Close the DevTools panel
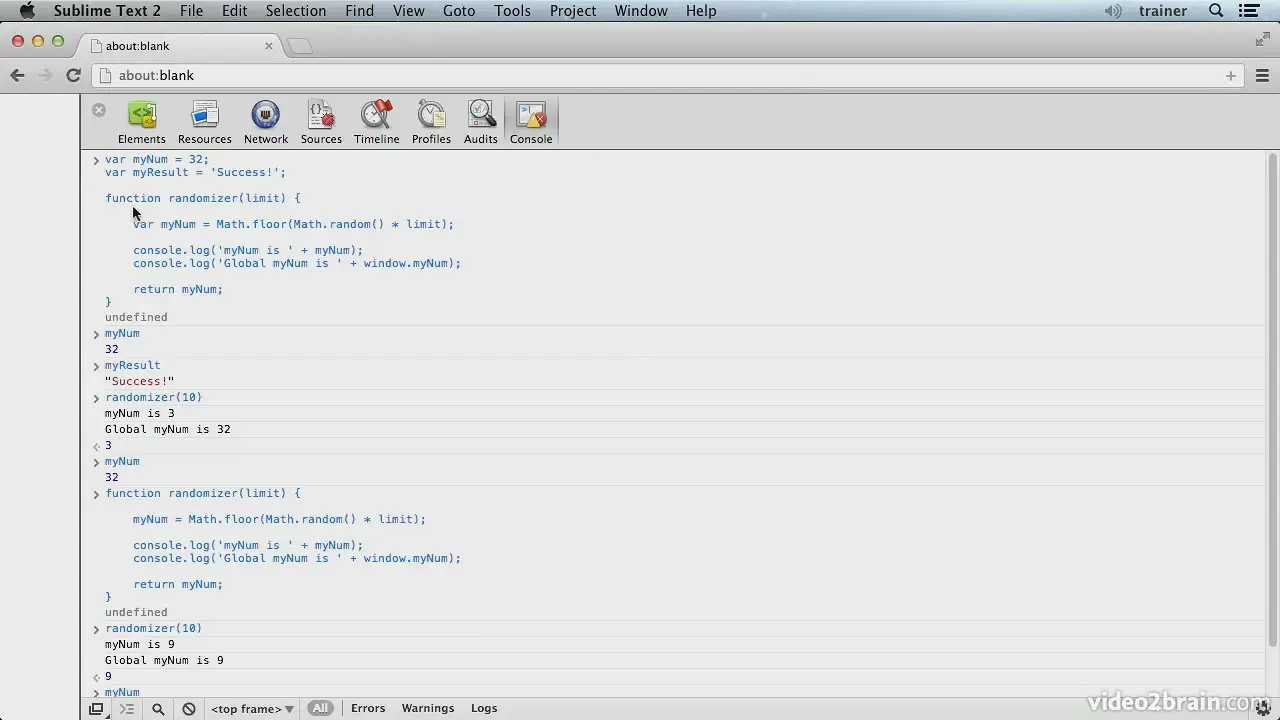Image resolution: width=1280 pixels, height=720 pixels. (99, 110)
